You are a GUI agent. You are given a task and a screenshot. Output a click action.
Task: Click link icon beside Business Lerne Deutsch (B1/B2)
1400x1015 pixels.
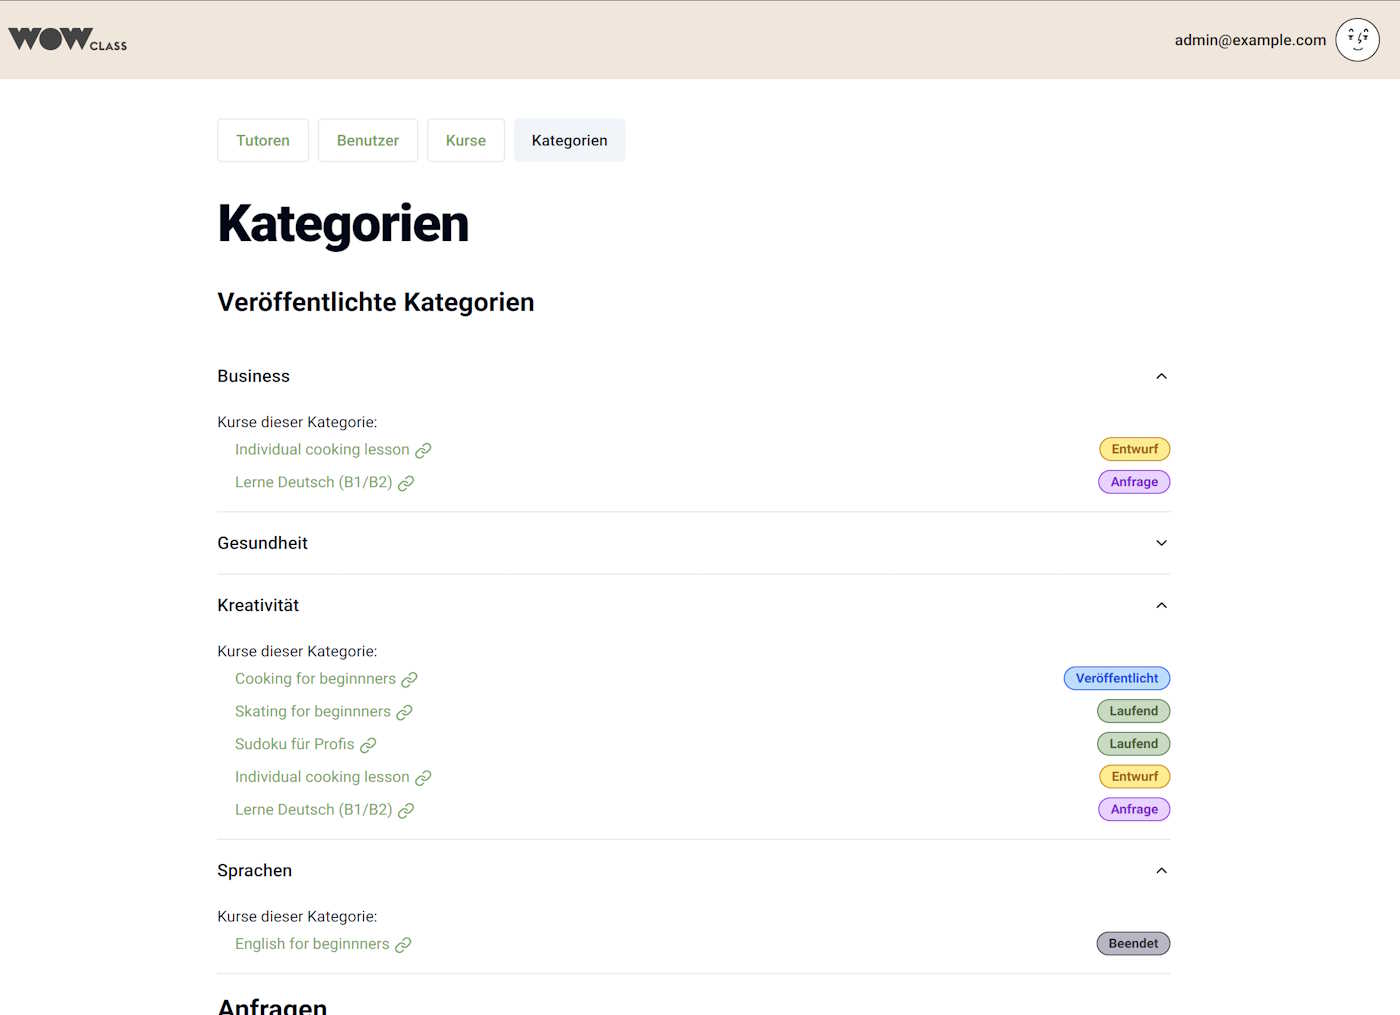(x=406, y=483)
